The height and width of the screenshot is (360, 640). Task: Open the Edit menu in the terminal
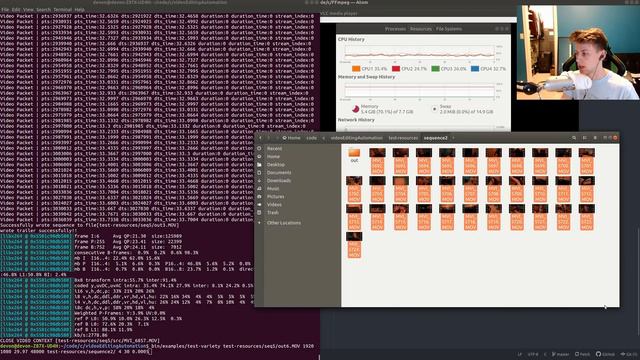(x=16, y=9)
